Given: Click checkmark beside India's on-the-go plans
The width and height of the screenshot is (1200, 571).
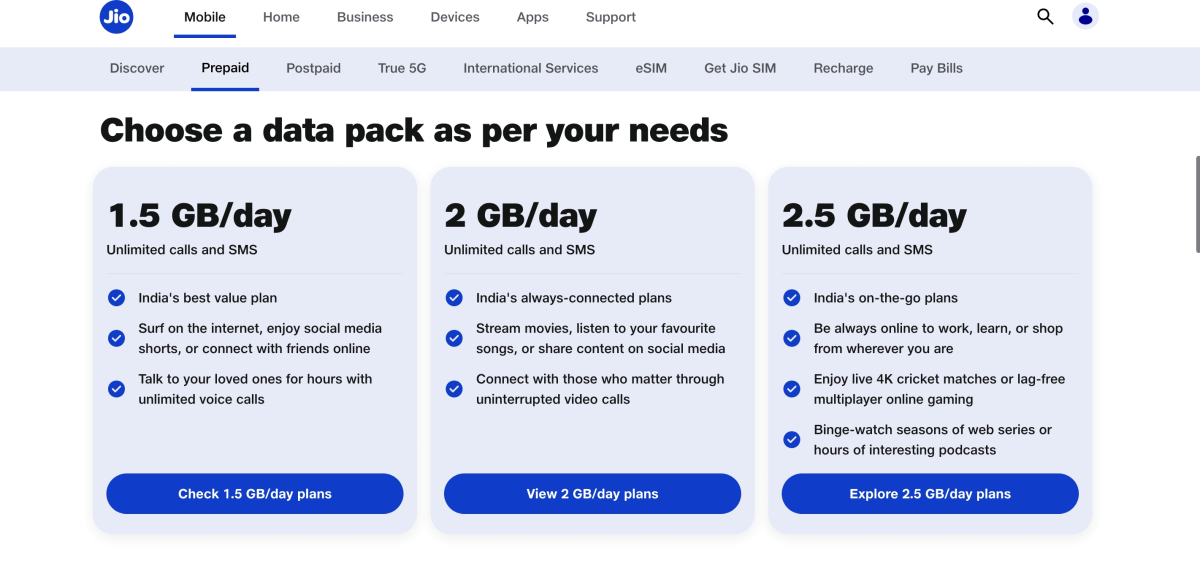Looking at the screenshot, I should 792,298.
